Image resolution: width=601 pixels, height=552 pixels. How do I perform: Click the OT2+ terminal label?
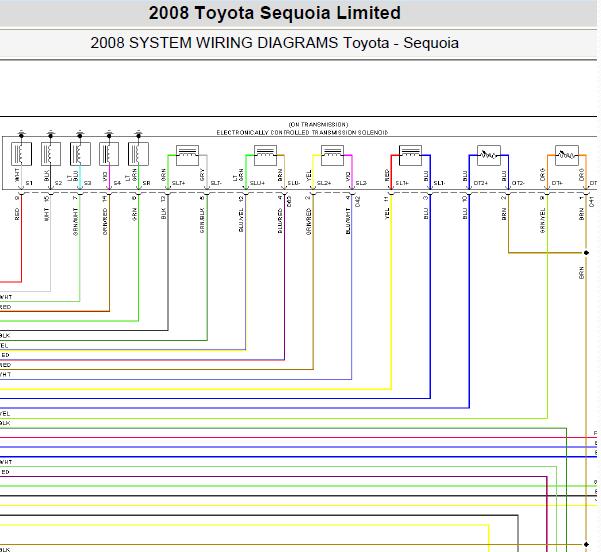tap(481, 183)
